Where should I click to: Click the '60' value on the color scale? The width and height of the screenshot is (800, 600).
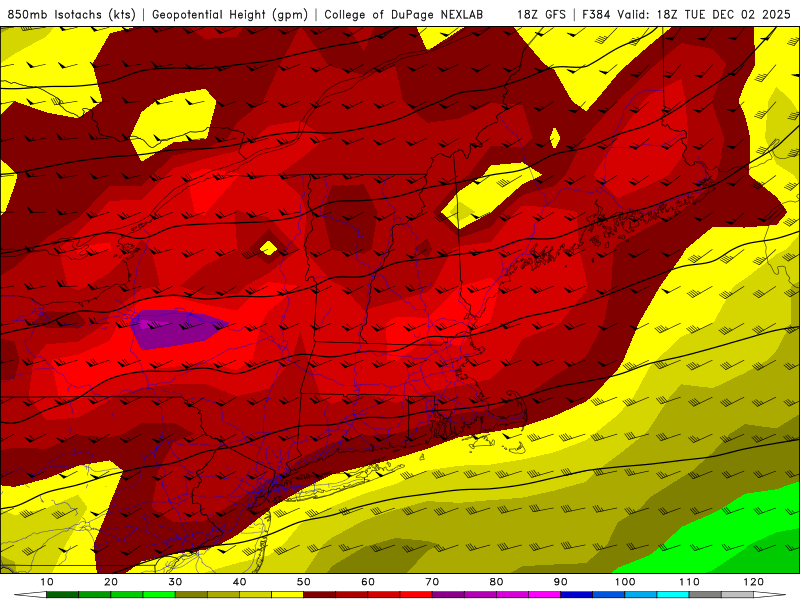368,582
